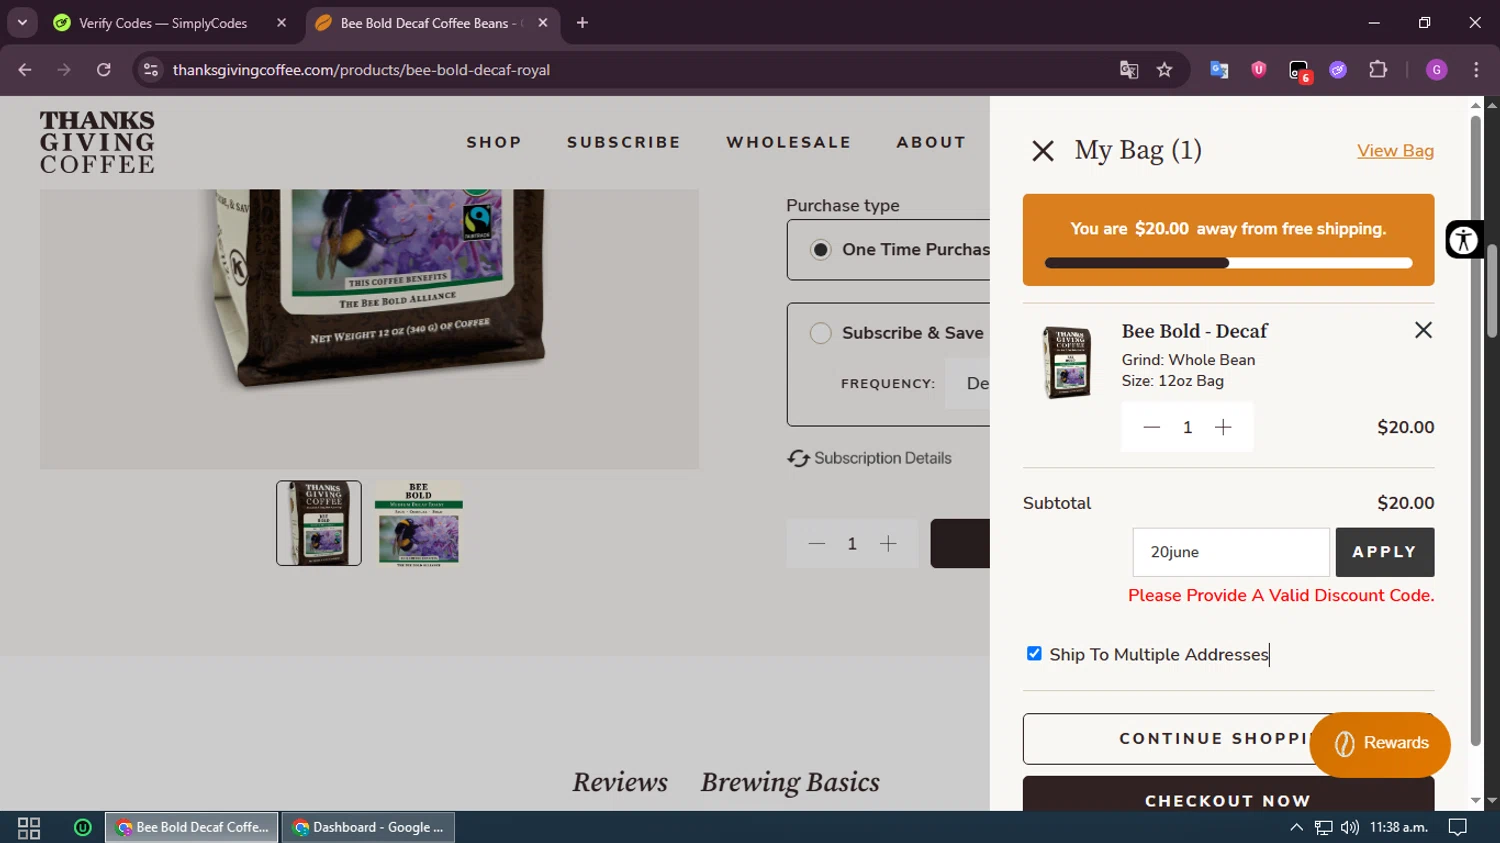Open the red shield extension icon
1500x843 pixels.
pos(1259,70)
